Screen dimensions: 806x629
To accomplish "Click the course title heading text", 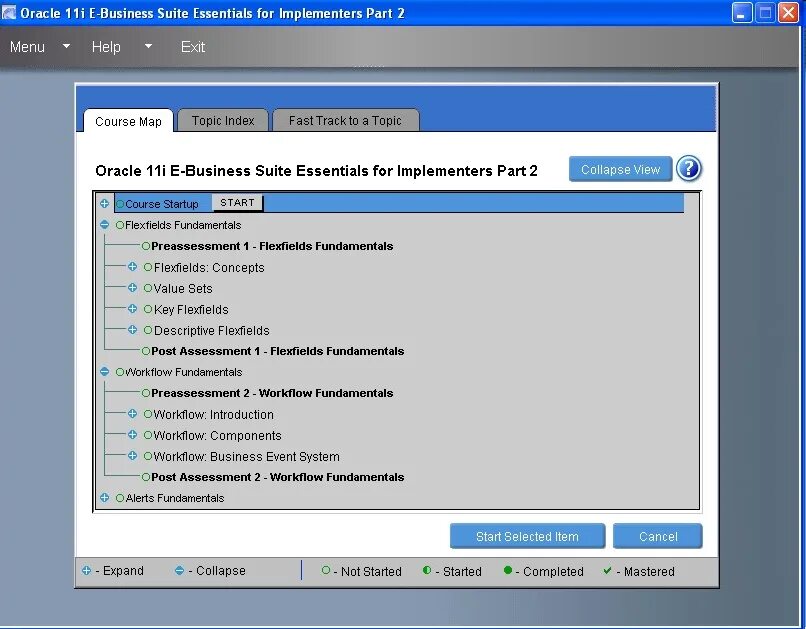I will [x=316, y=171].
